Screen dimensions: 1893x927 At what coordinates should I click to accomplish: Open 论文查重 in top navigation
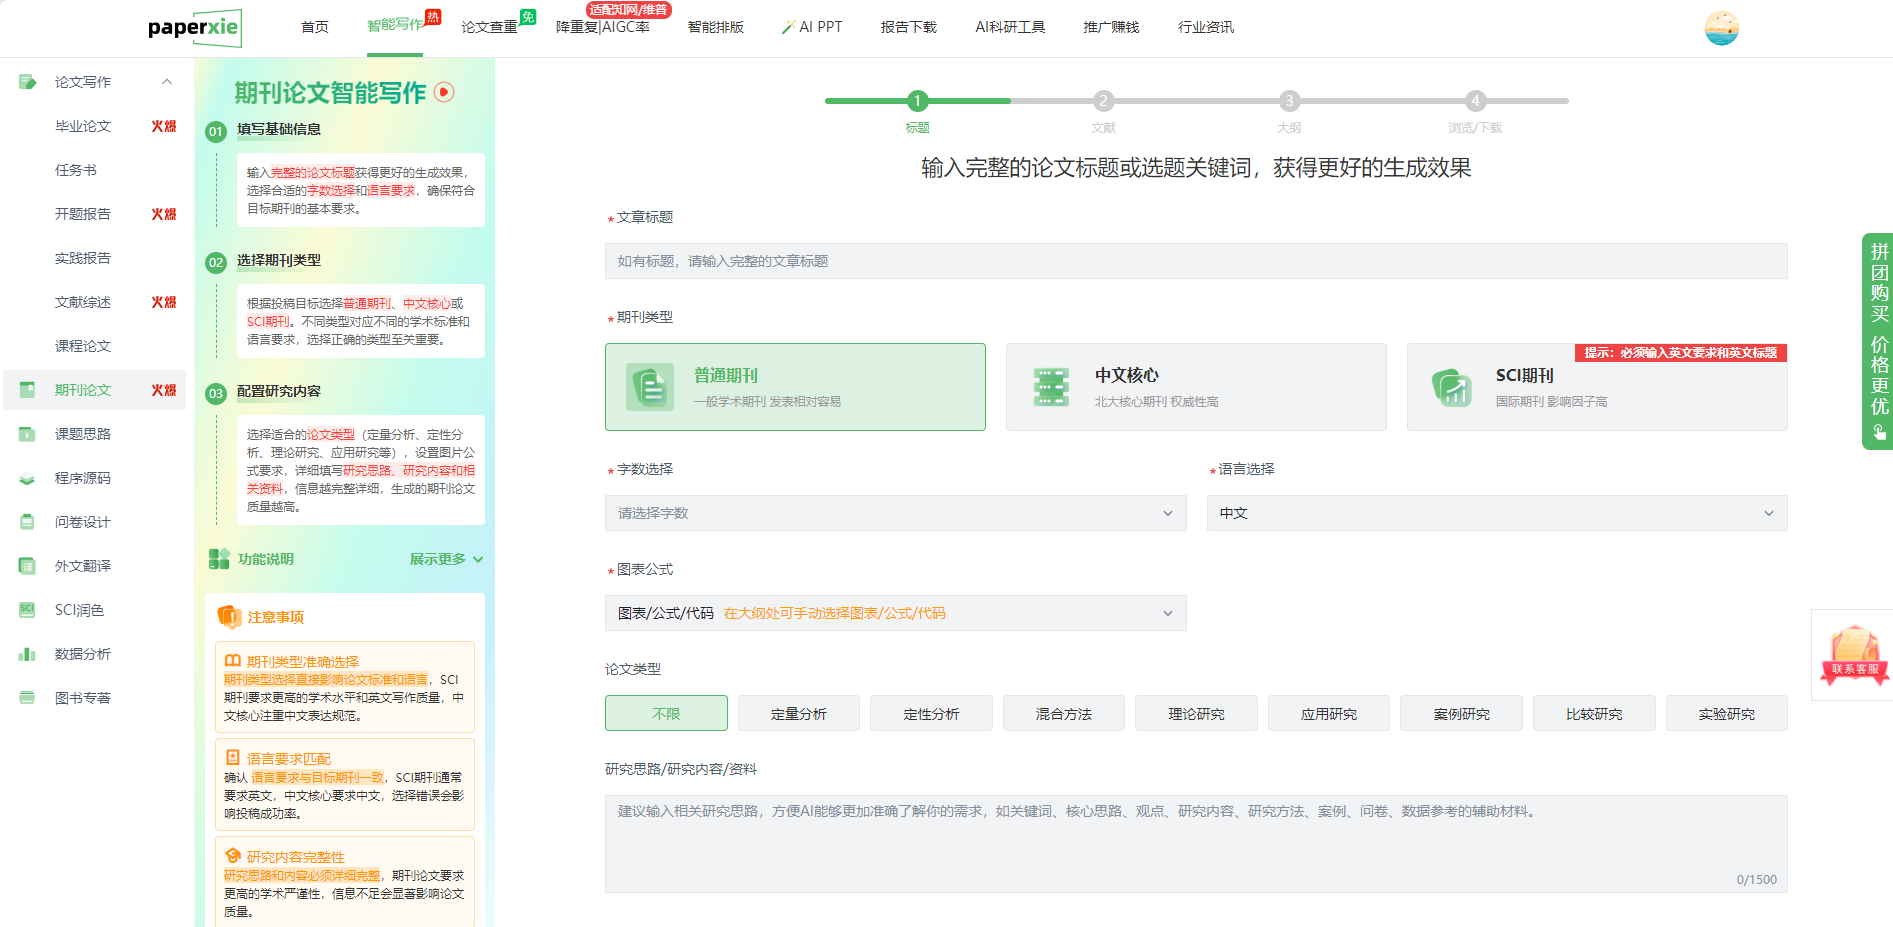489,27
